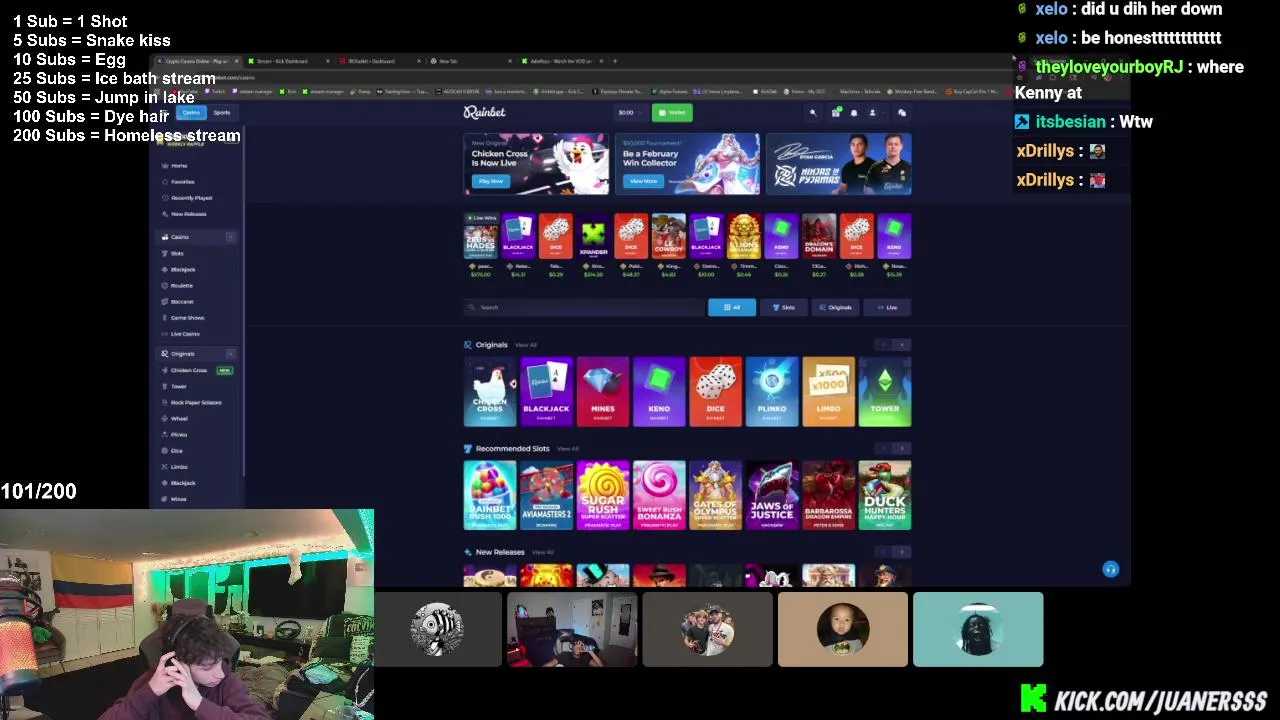Open the user profile icon
This screenshot has width=1280, height=720.
point(872,113)
